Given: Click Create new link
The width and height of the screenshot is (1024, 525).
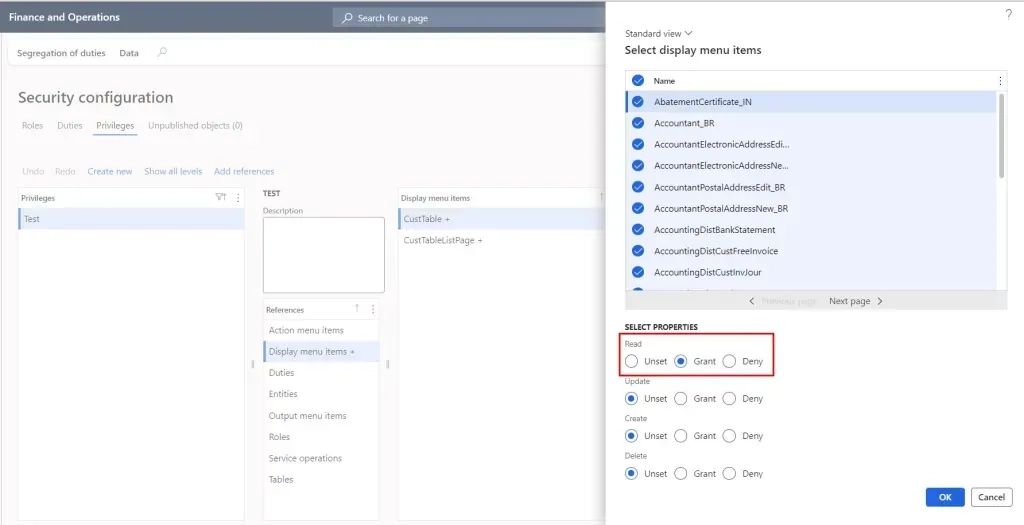Looking at the screenshot, I should tap(110, 171).
